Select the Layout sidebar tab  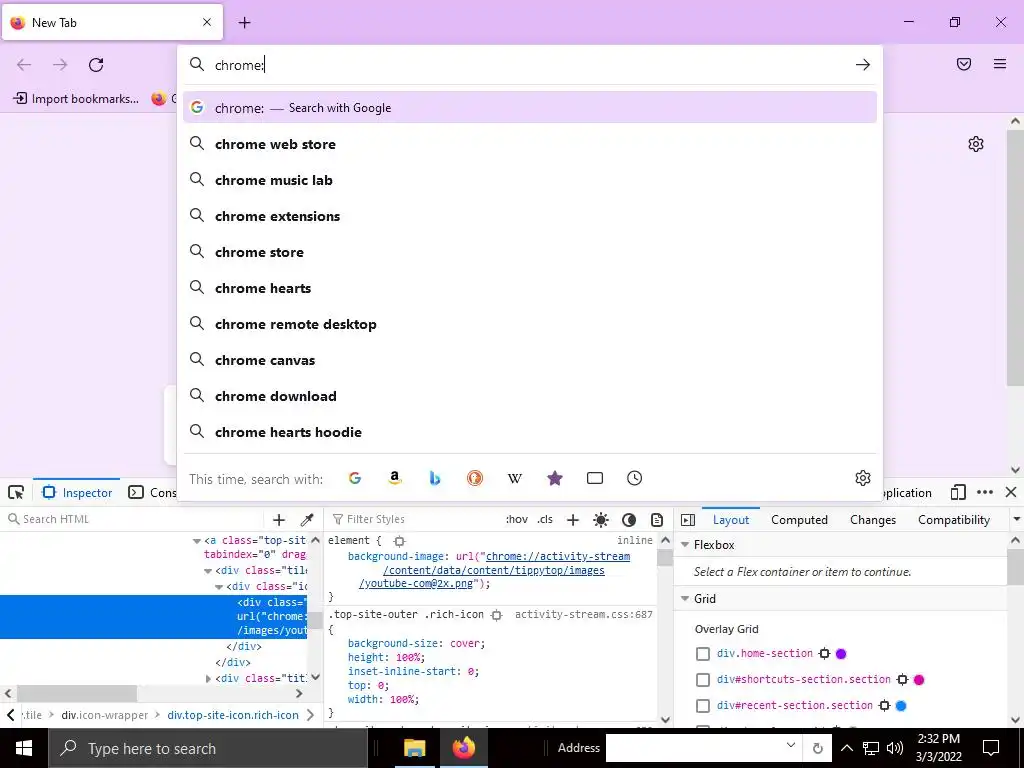point(731,520)
